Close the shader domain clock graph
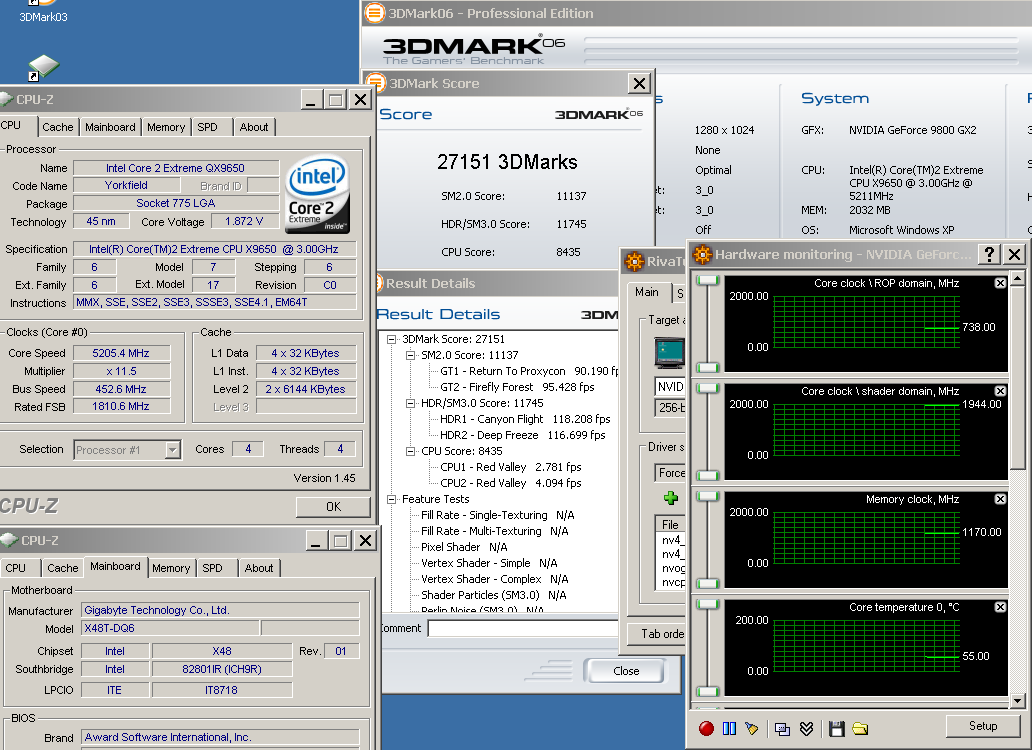Screen dimensions: 1032x750 (1000, 391)
